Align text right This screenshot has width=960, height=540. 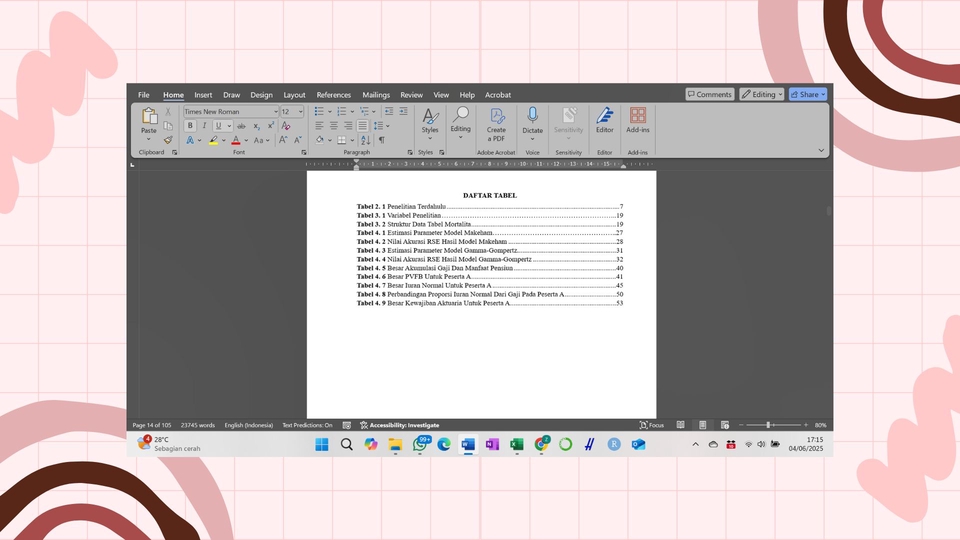coord(348,126)
